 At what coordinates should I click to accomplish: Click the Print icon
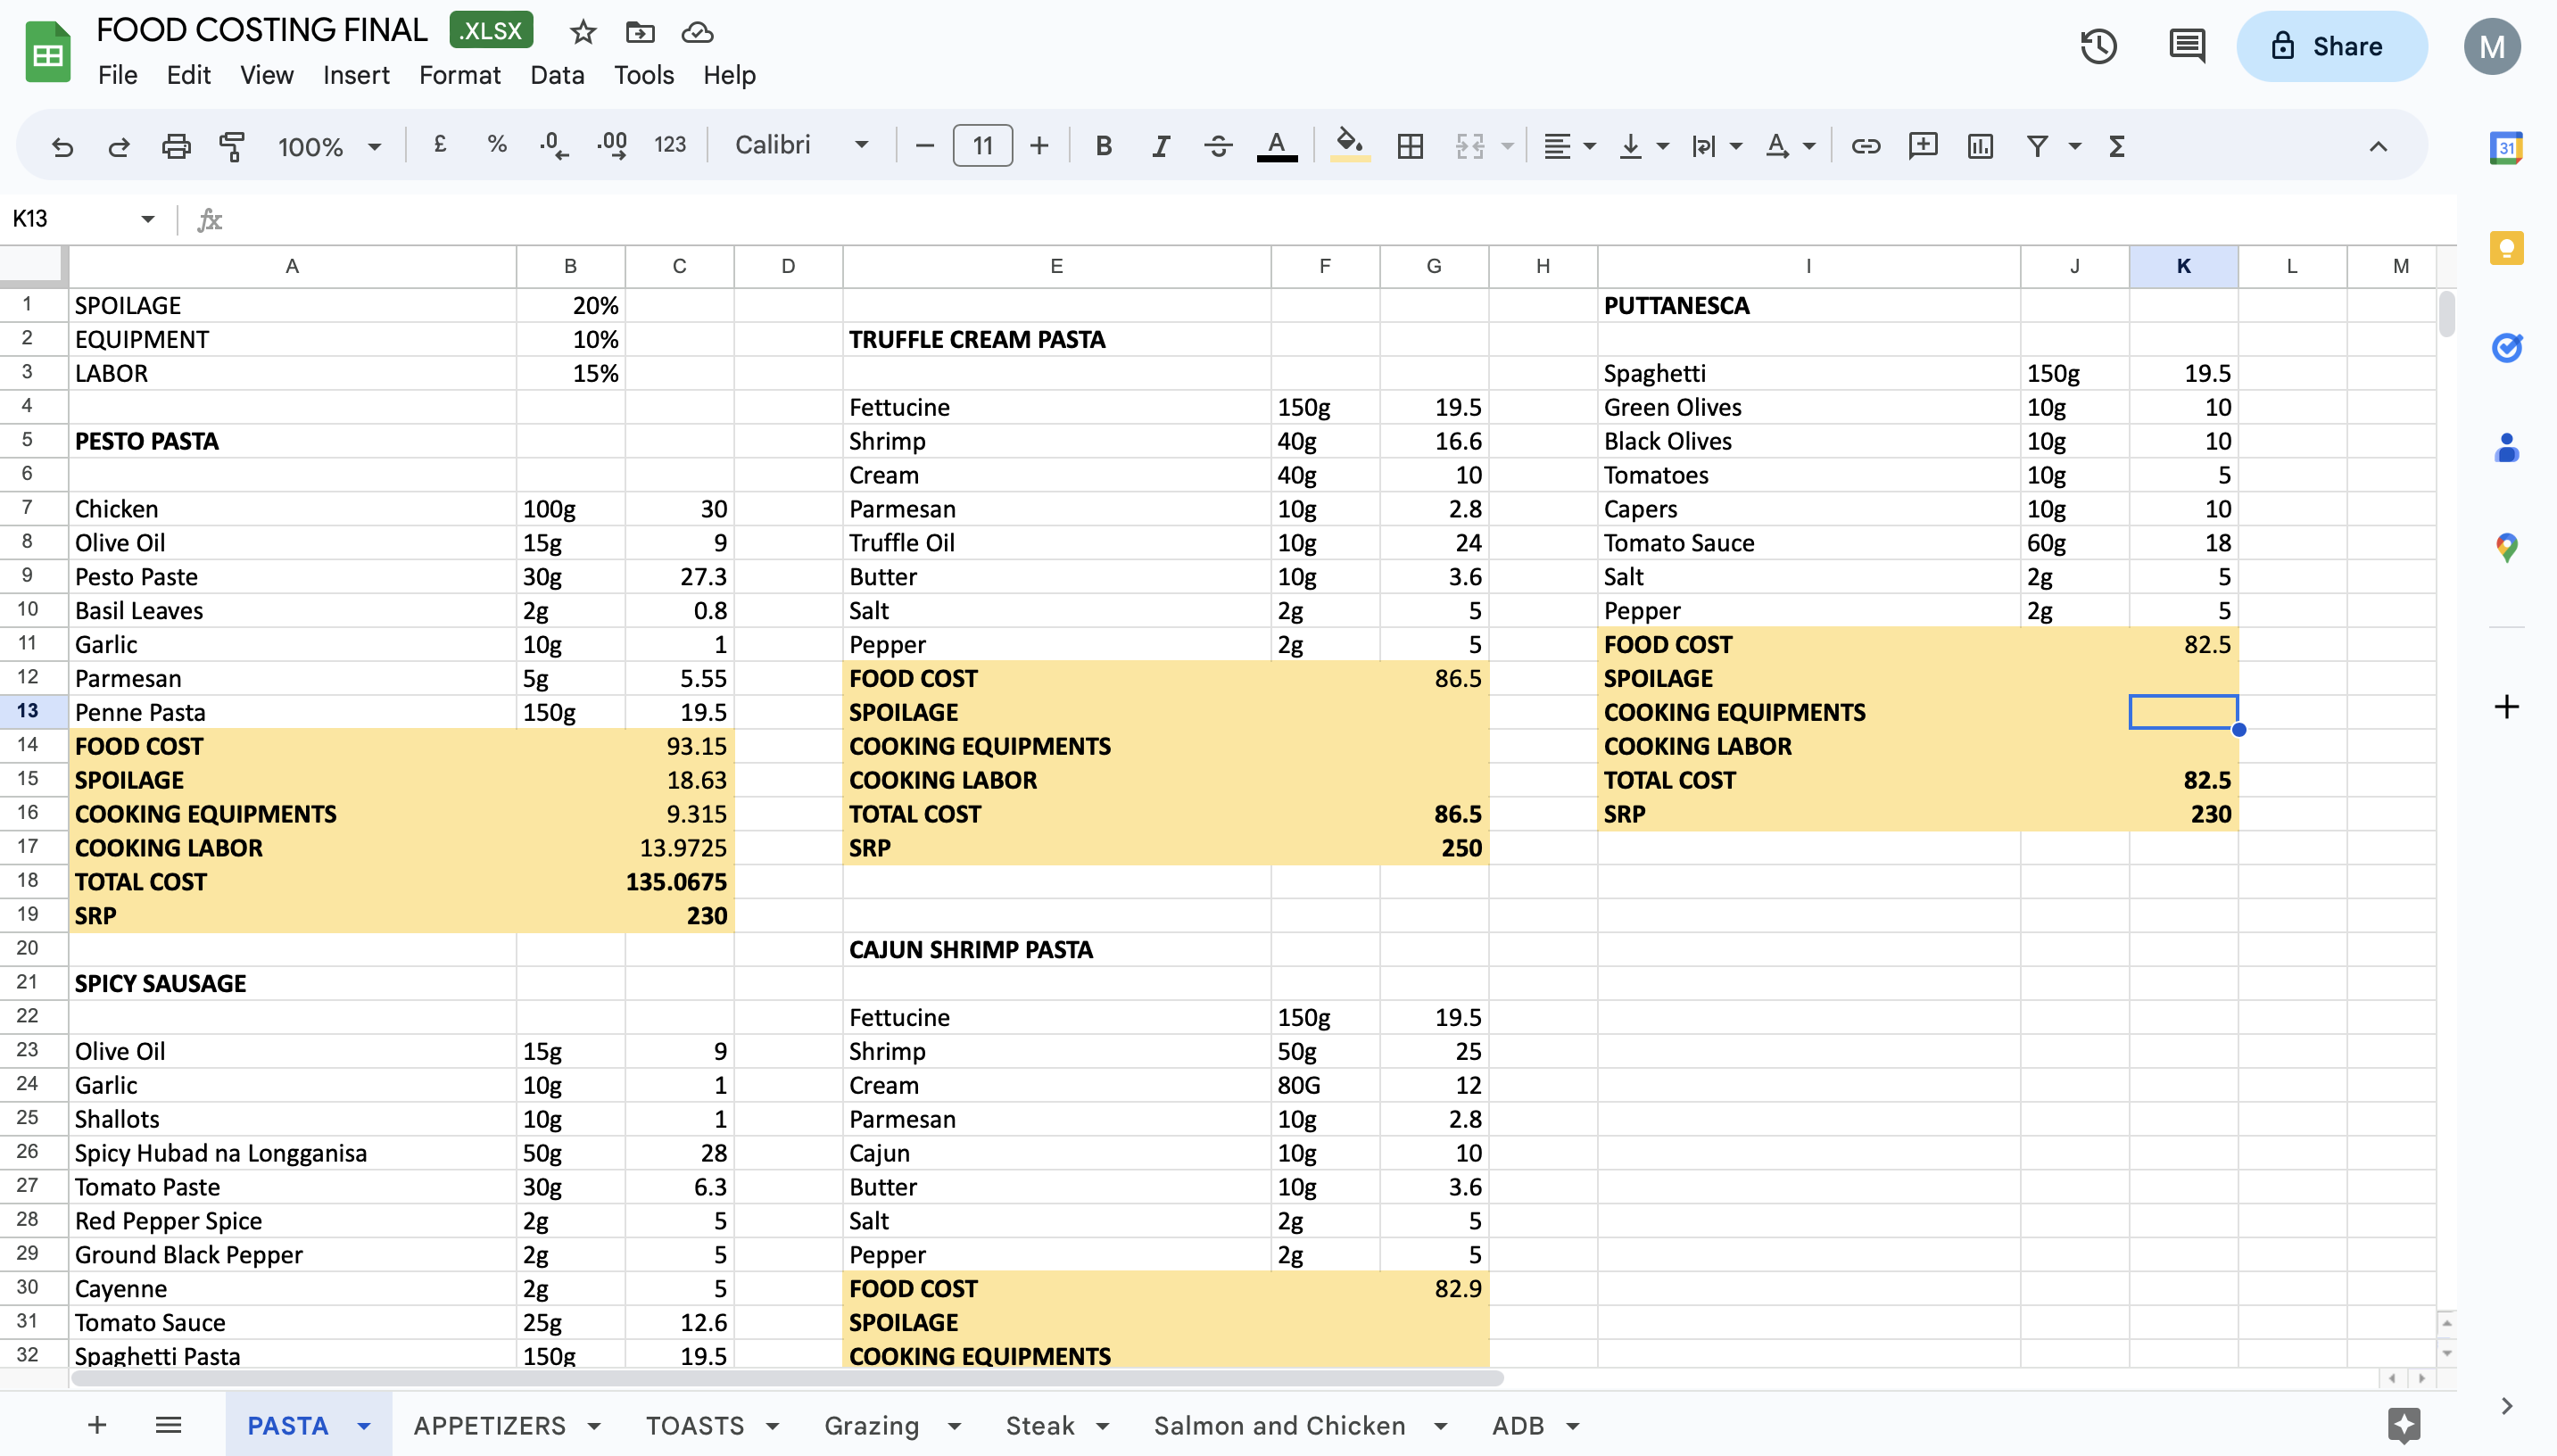[x=176, y=147]
